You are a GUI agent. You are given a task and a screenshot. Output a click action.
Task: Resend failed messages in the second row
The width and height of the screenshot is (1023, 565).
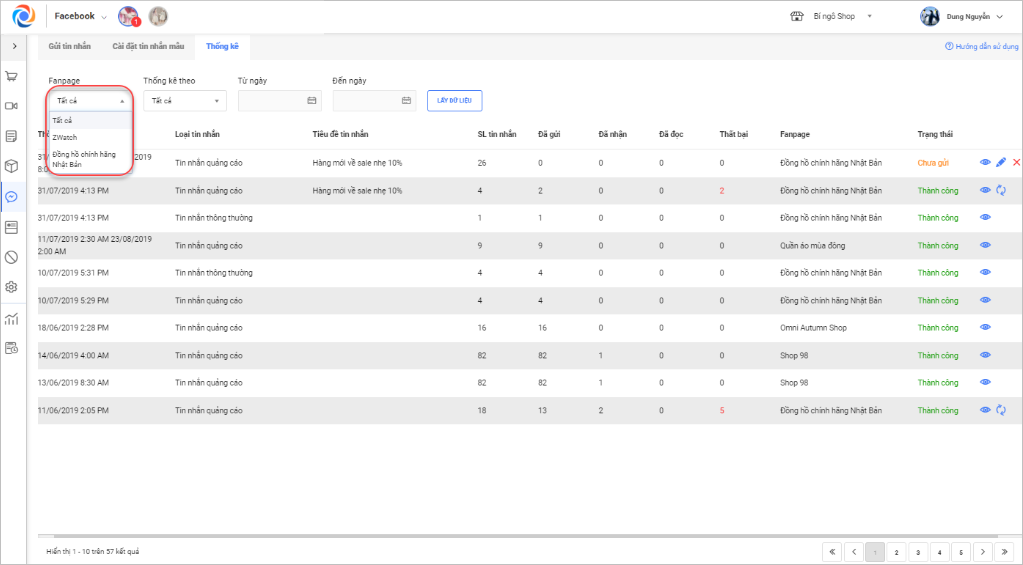coord(1001,190)
